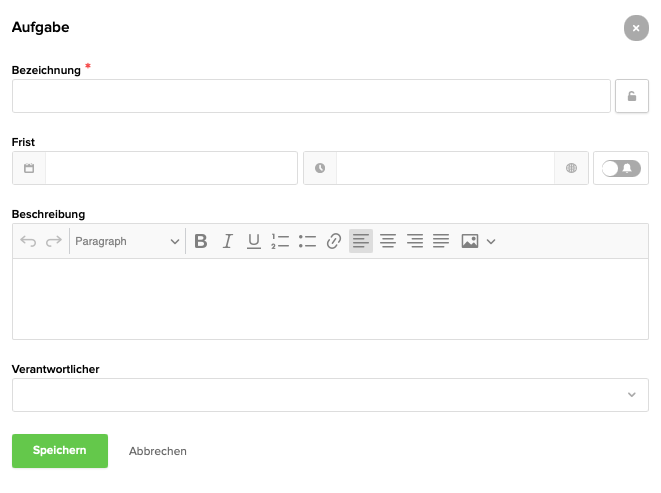The image size is (661, 493).
Task: Toggle the reminder bell switch
Action: (x=621, y=168)
